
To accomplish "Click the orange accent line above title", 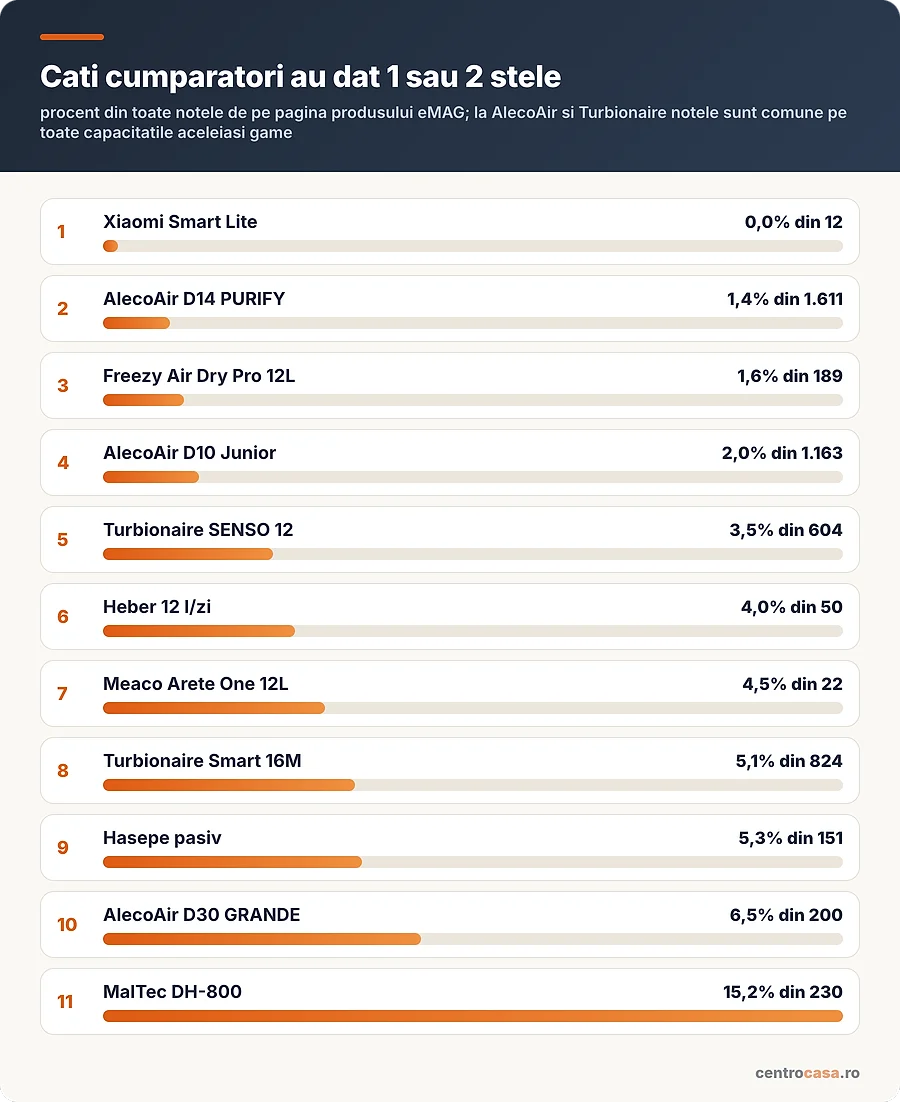I will point(72,37).
